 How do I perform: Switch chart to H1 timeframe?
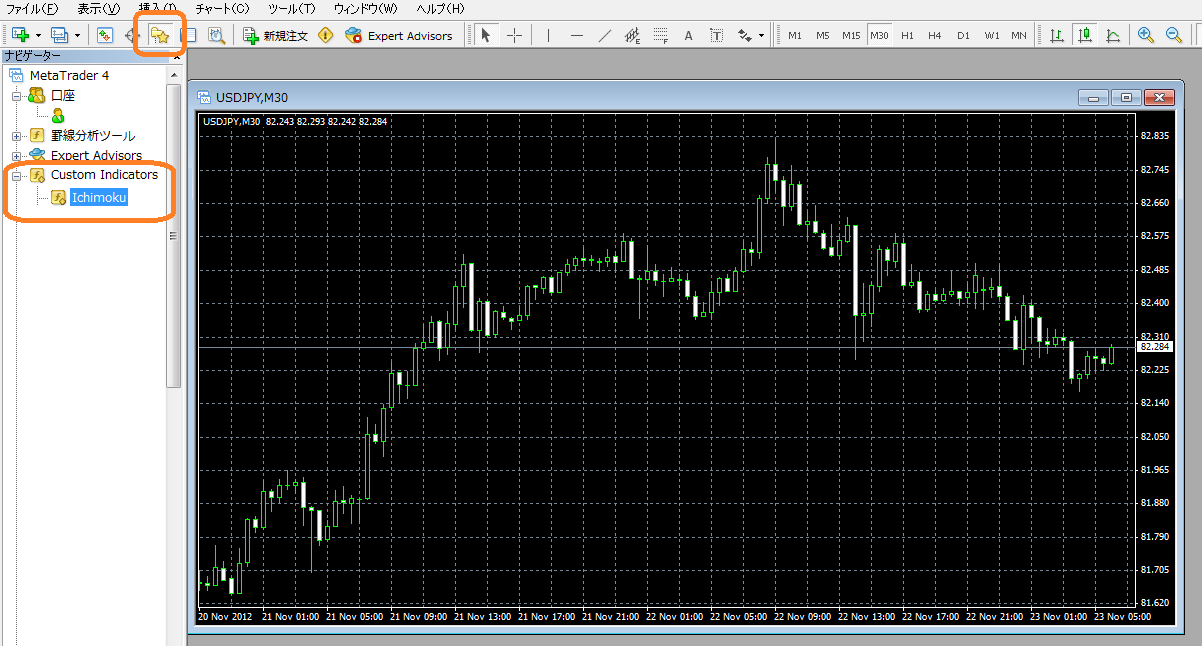pyautogui.click(x=907, y=35)
